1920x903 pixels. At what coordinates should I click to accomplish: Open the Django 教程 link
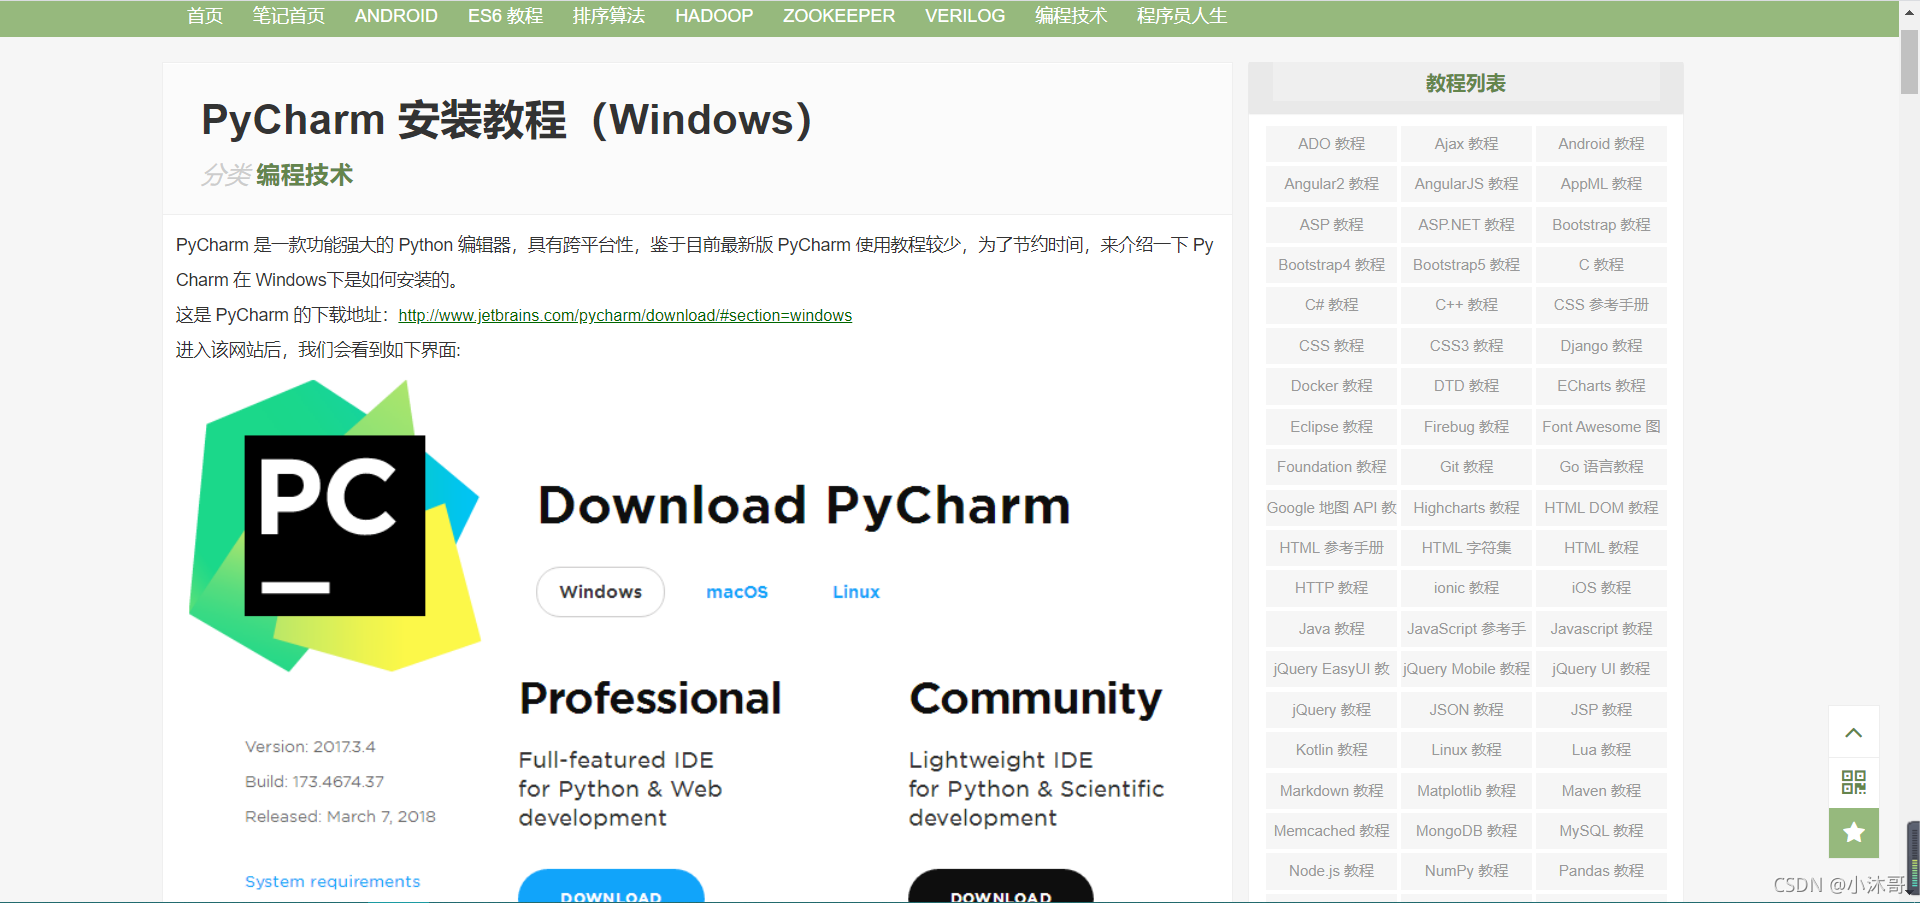[1601, 346]
